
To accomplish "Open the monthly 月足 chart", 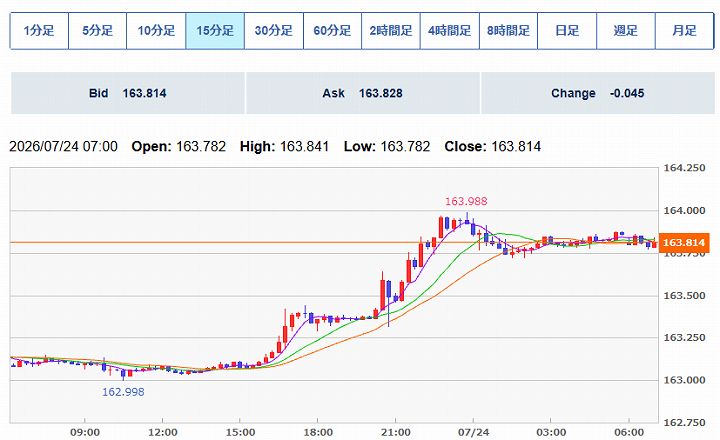I will 684,31.
